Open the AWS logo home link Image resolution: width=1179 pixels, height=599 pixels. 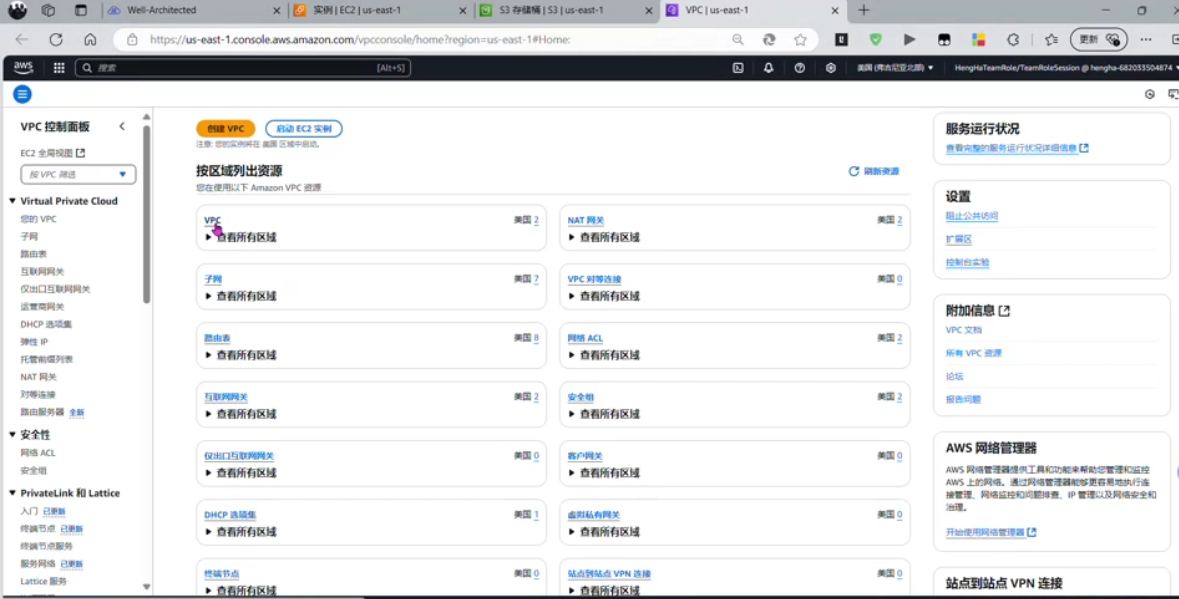pos(23,67)
